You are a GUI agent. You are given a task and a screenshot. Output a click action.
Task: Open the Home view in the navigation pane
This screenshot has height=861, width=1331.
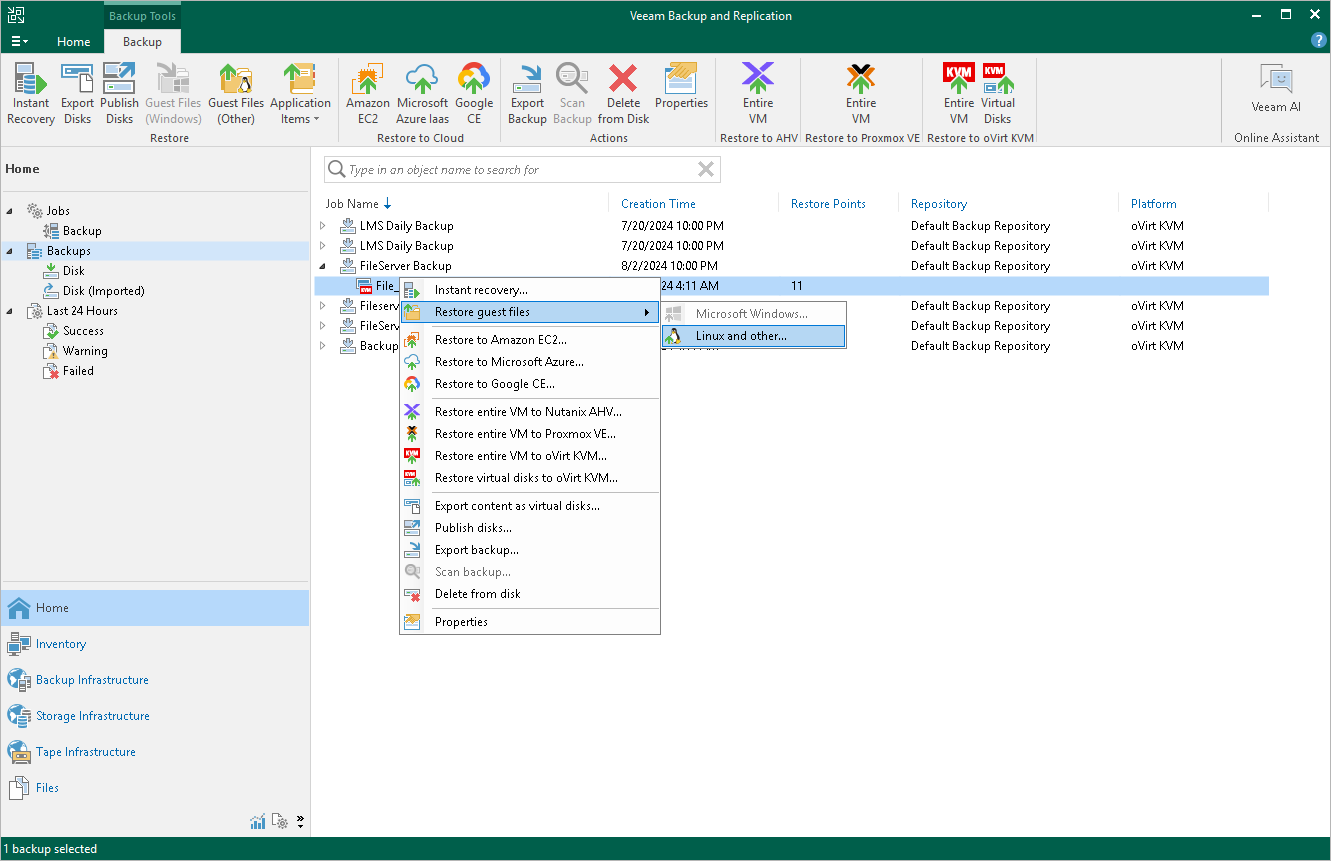pos(155,608)
